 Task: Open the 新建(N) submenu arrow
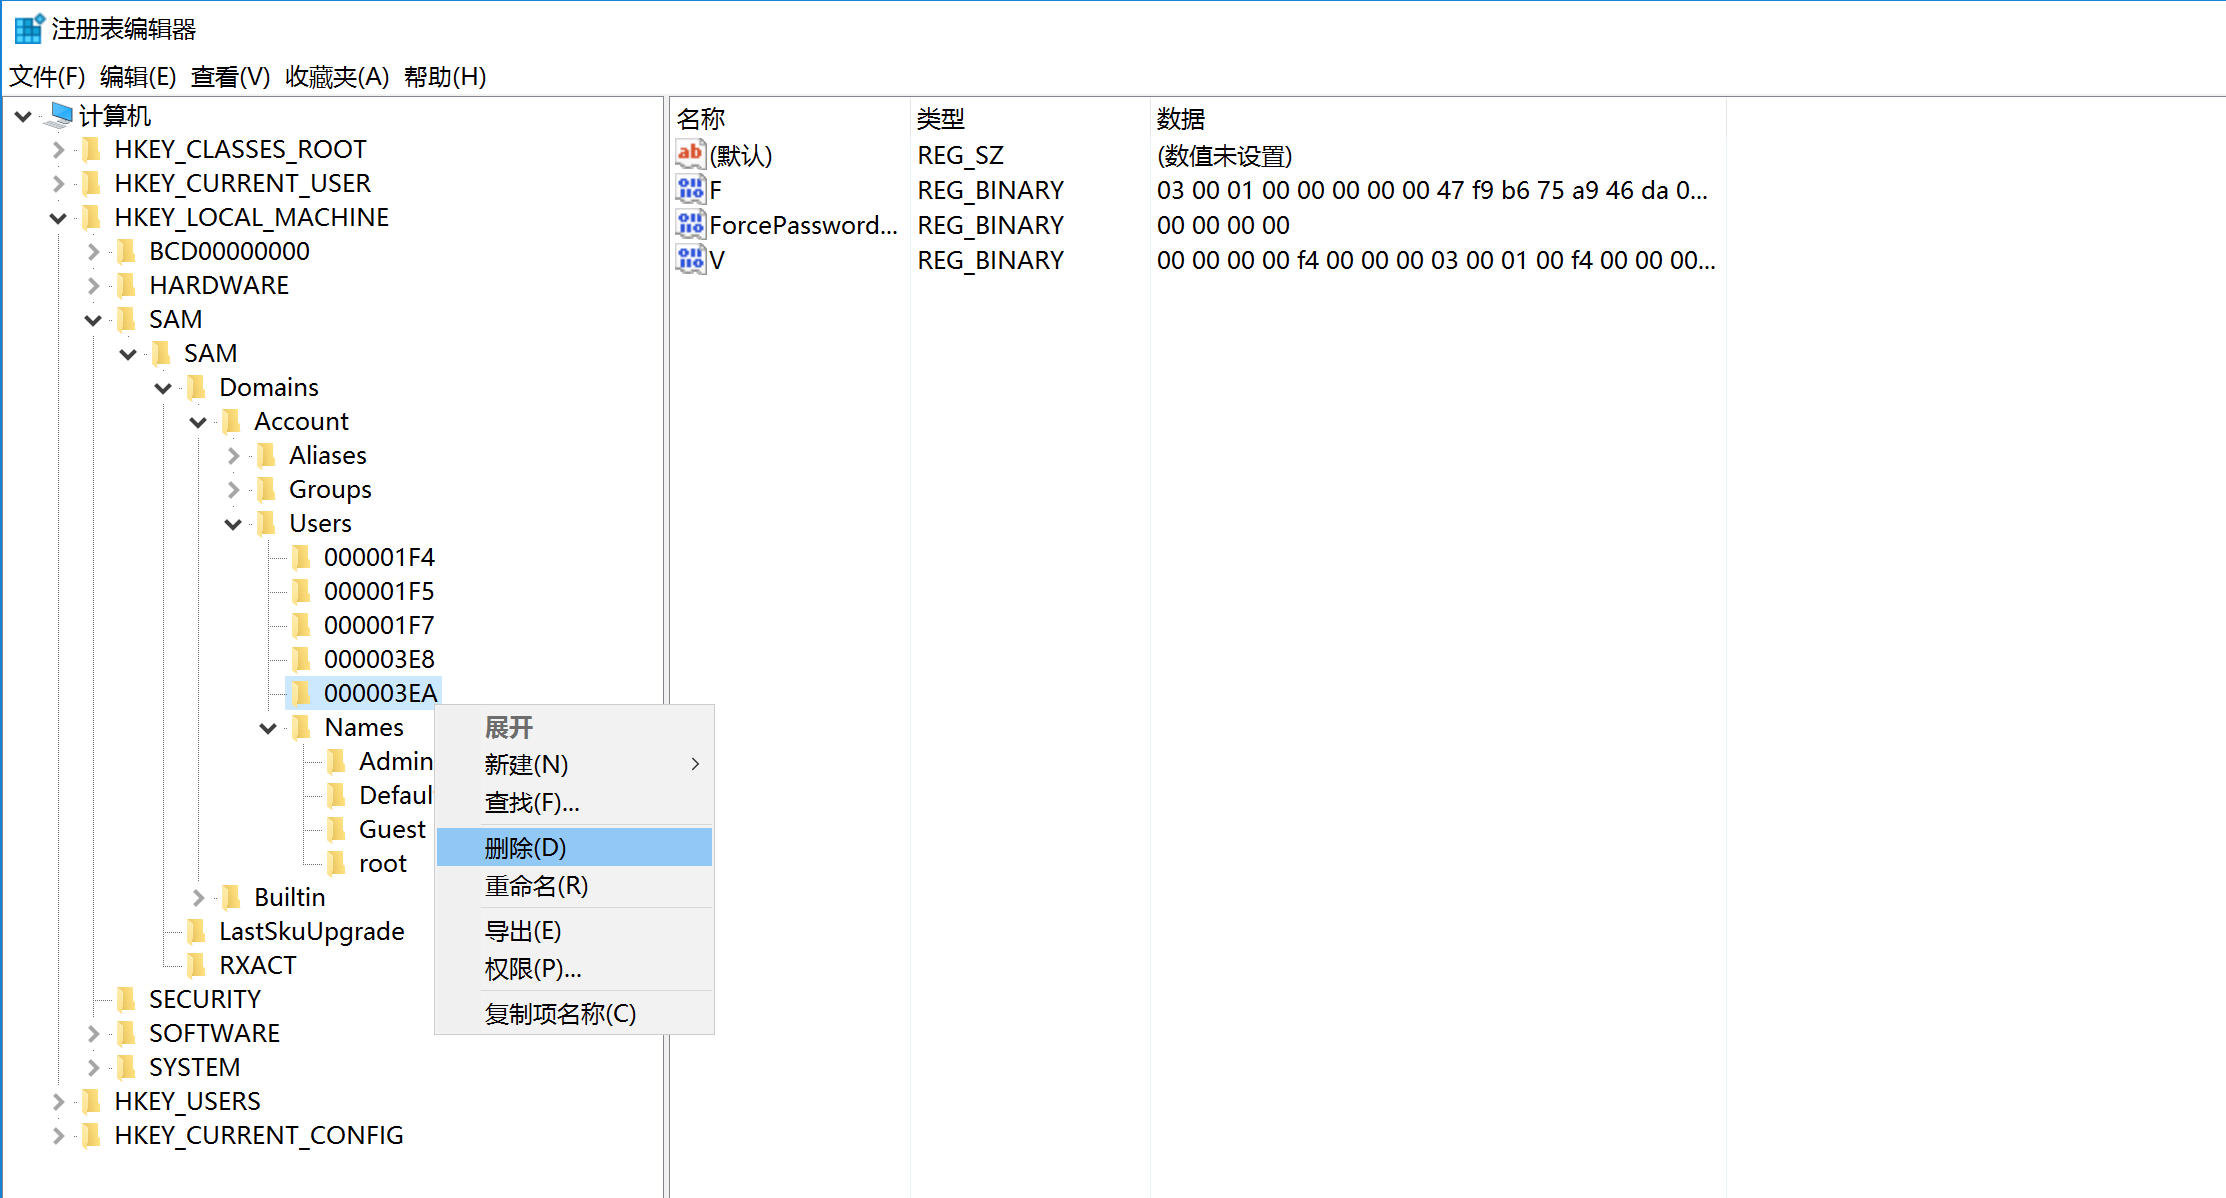695,764
